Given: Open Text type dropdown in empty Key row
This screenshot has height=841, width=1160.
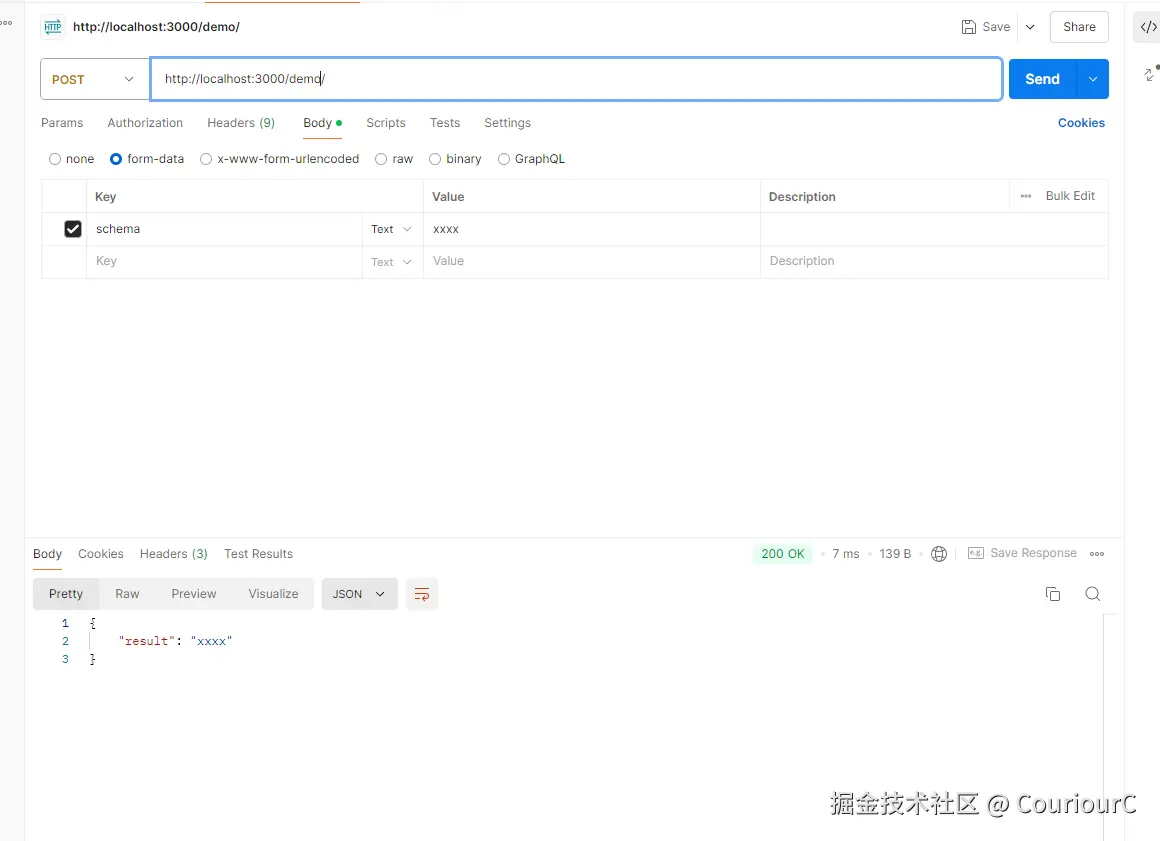Looking at the screenshot, I should [x=391, y=262].
